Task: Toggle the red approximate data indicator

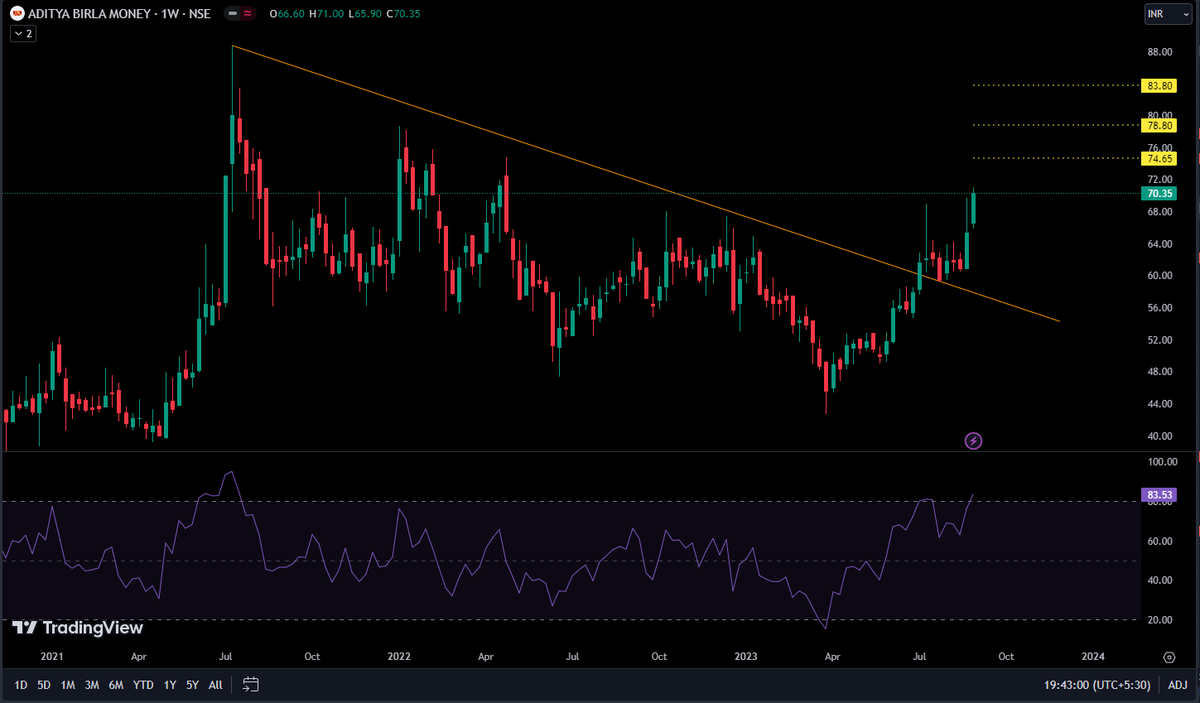Action: tap(248, 14)
